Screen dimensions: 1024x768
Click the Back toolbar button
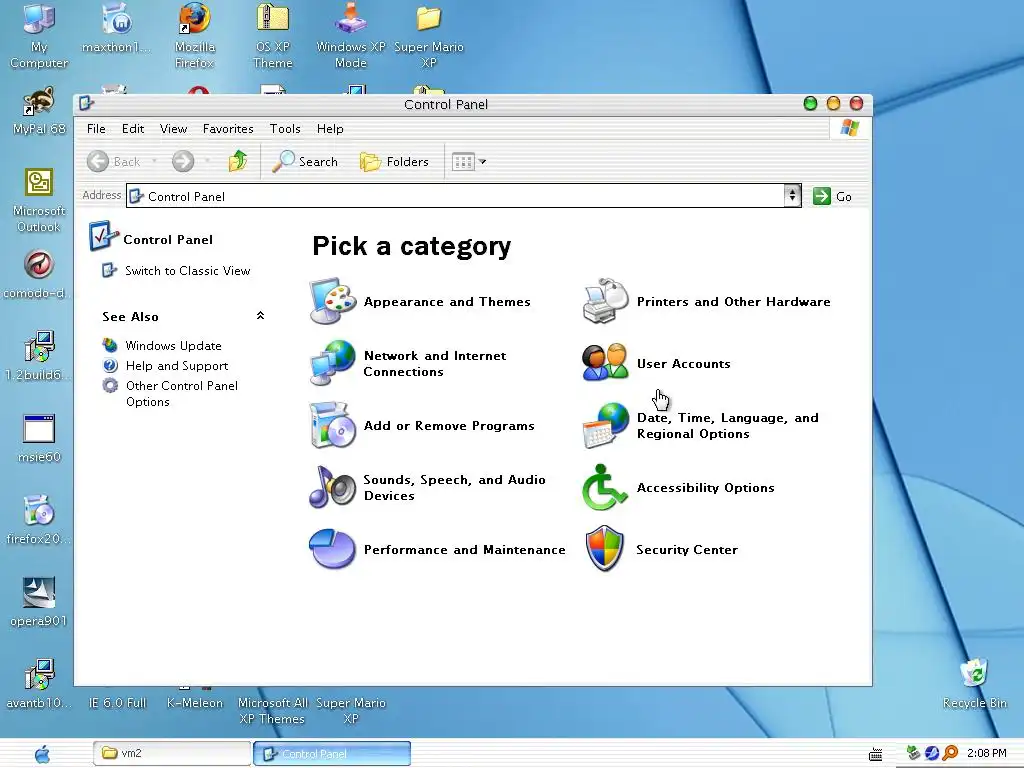tap(114, 161)
